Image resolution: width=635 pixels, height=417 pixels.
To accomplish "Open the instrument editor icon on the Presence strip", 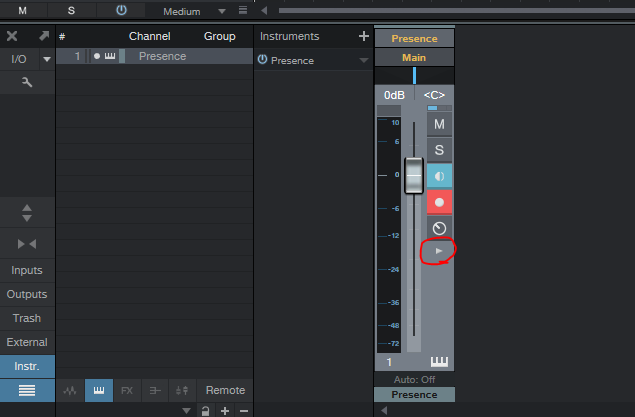I will point(439,228).
